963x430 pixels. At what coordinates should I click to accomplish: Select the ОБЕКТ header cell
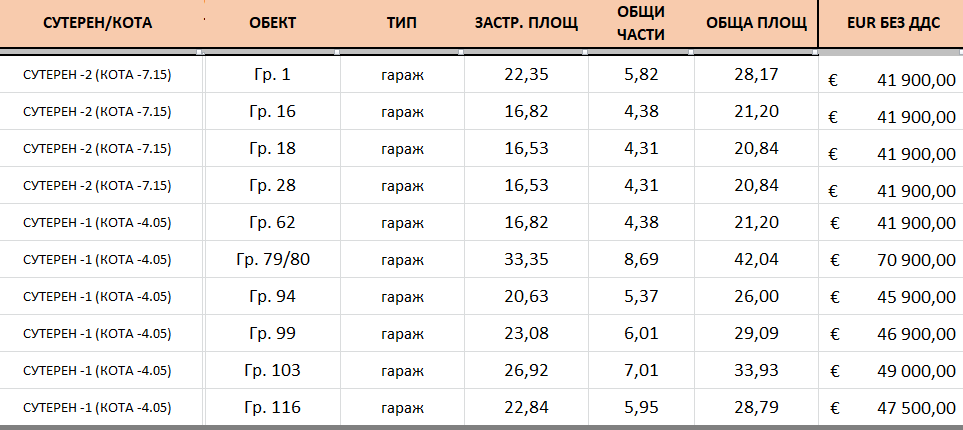272,23
